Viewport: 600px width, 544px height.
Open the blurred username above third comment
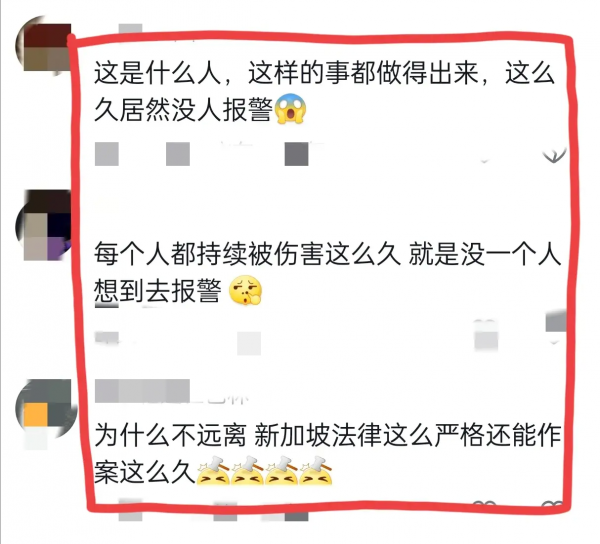point(142,391)
